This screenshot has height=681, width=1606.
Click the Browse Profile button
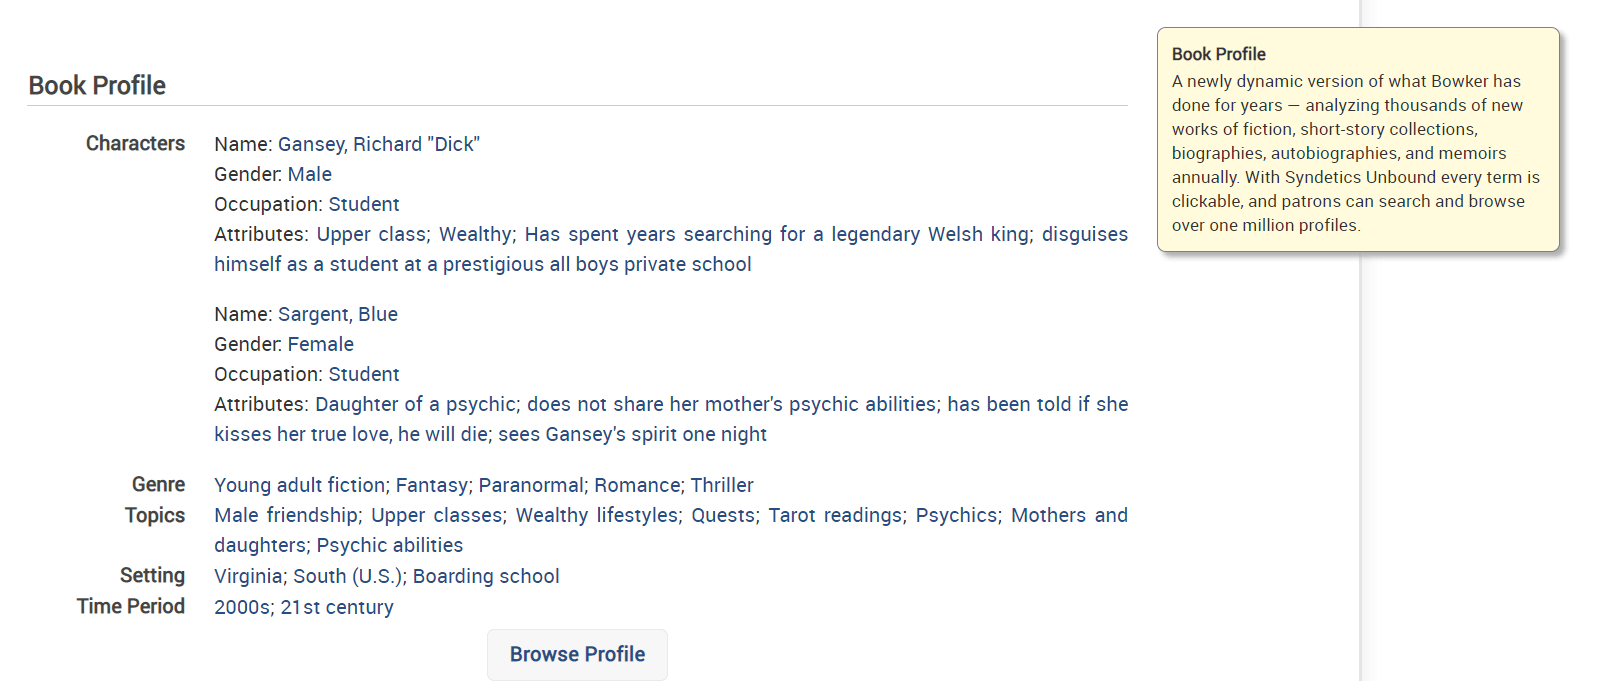577,654
